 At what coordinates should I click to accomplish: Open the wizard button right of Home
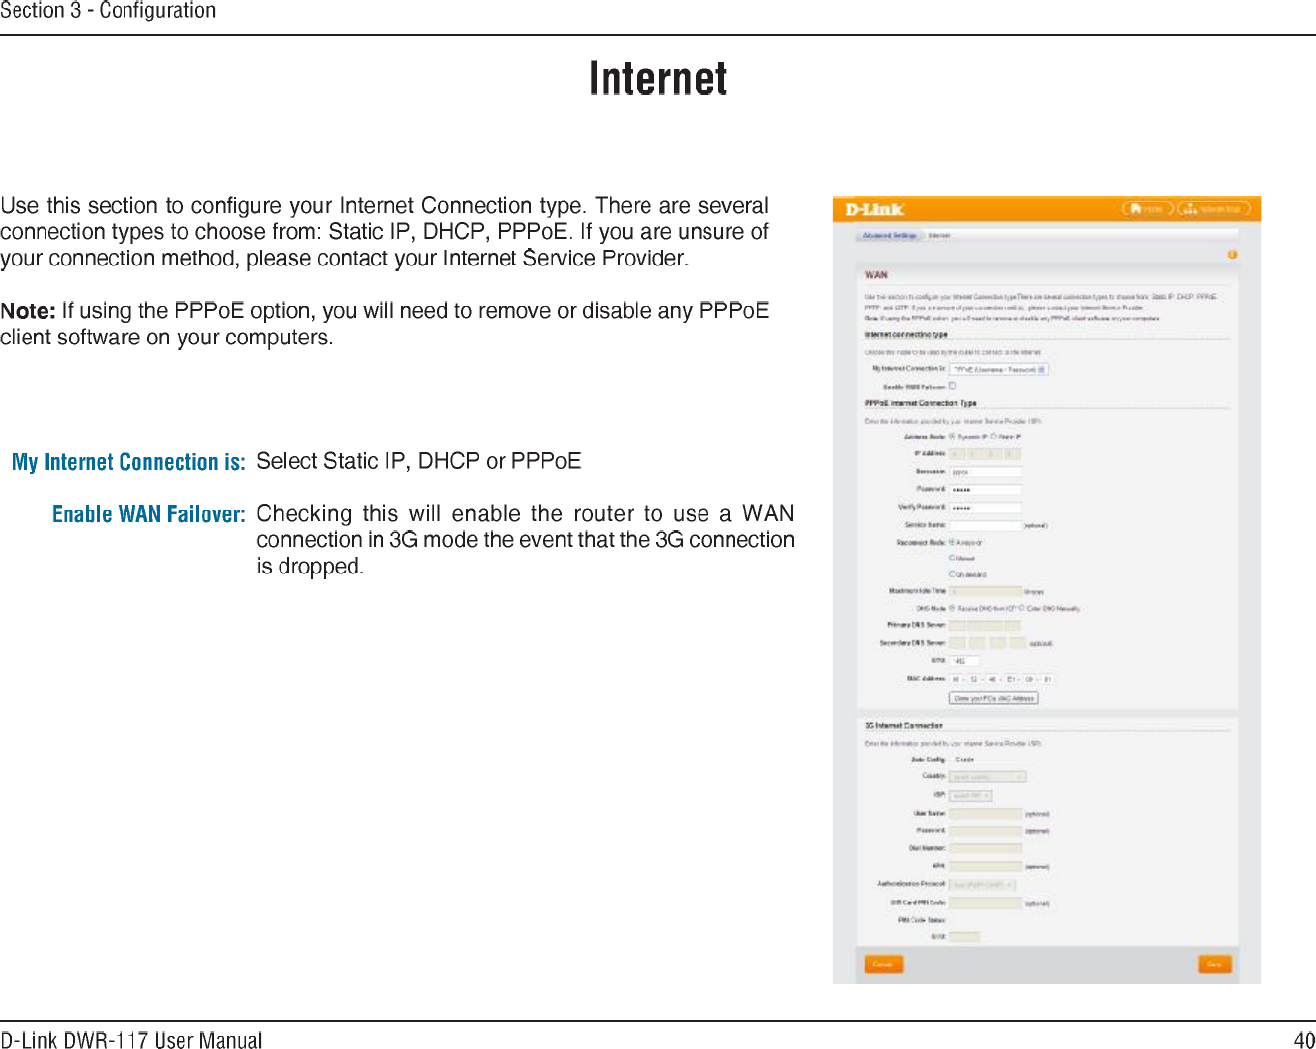pyautogui.click(x=1214, y=209)
